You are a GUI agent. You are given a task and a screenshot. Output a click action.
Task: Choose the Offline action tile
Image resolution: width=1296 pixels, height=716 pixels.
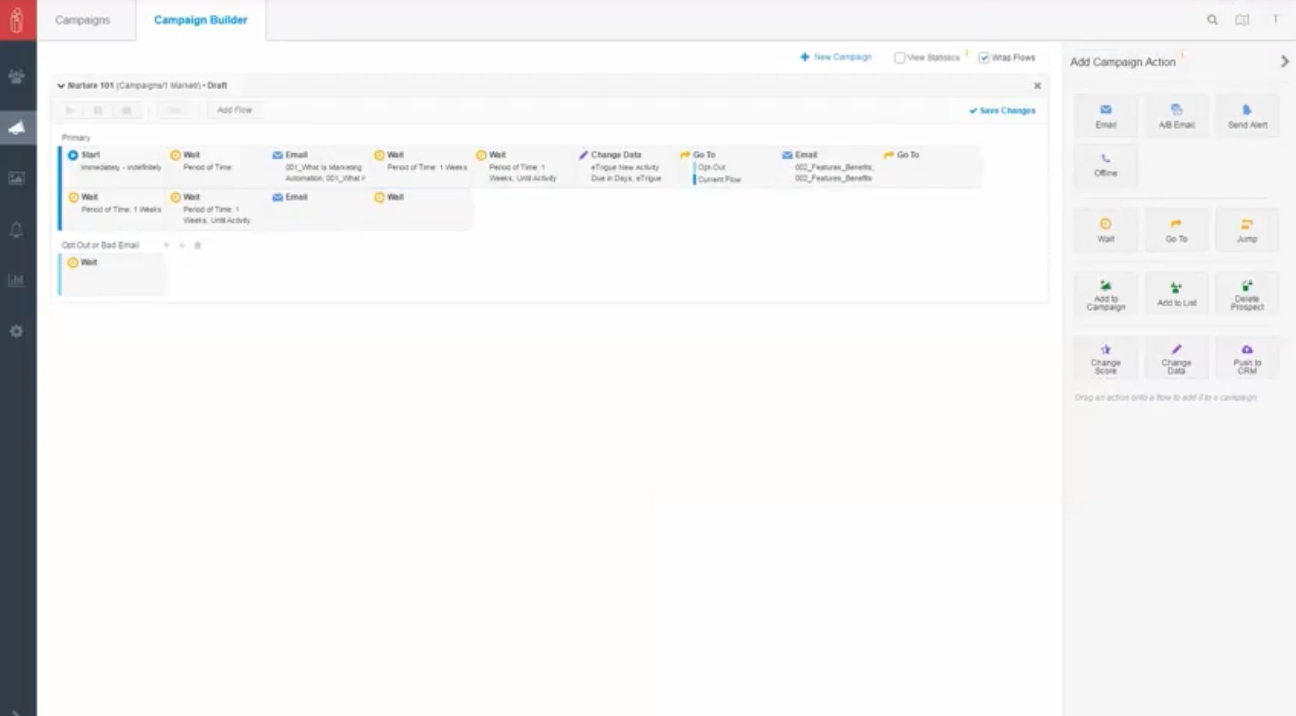click(1105, 164)
